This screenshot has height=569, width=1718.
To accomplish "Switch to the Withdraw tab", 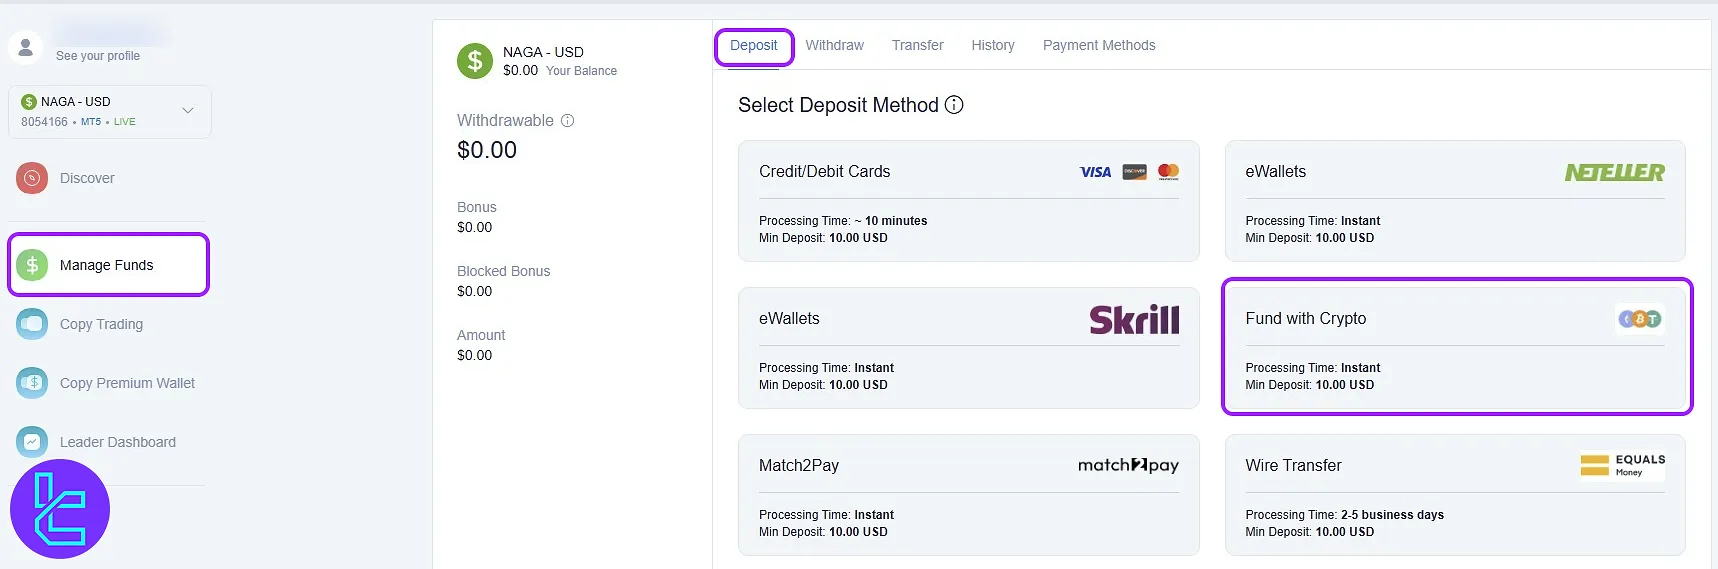I will coord(834,46).
